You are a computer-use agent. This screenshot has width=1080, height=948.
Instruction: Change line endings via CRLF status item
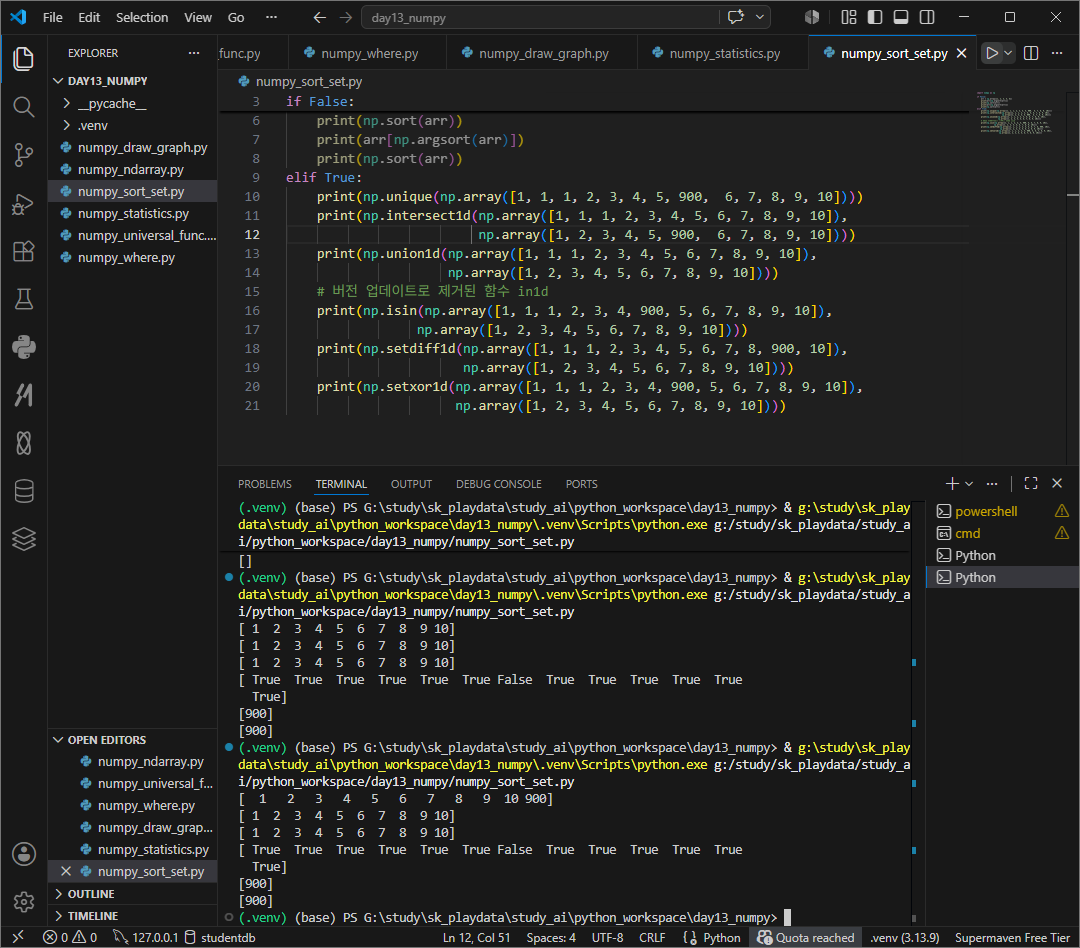[652, 937]
